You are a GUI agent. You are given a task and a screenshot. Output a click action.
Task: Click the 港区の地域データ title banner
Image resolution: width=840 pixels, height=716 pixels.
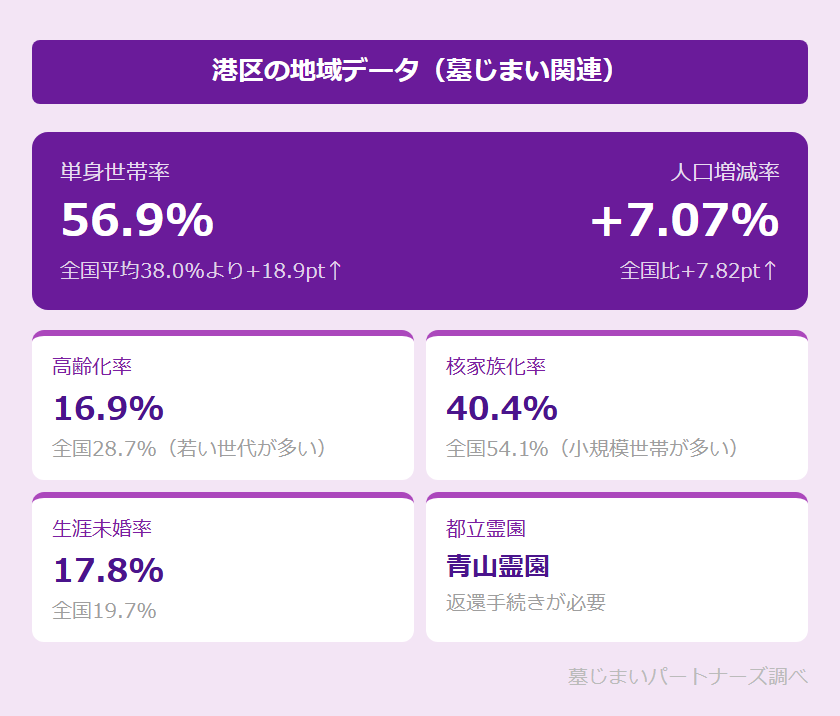coord(419,71)
